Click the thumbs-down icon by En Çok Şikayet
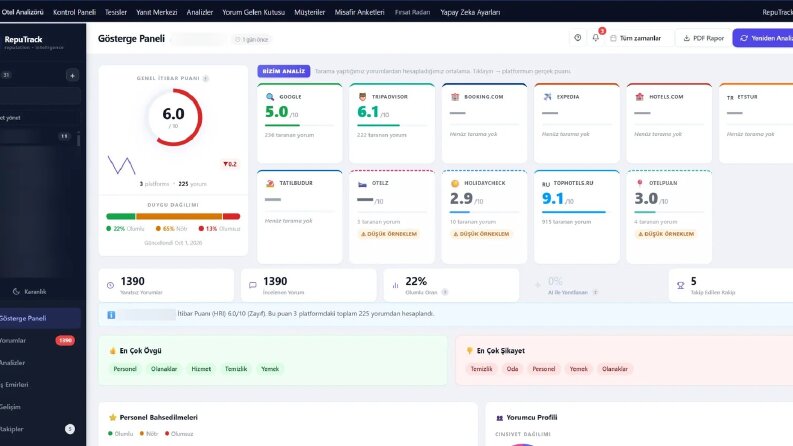 469,350
